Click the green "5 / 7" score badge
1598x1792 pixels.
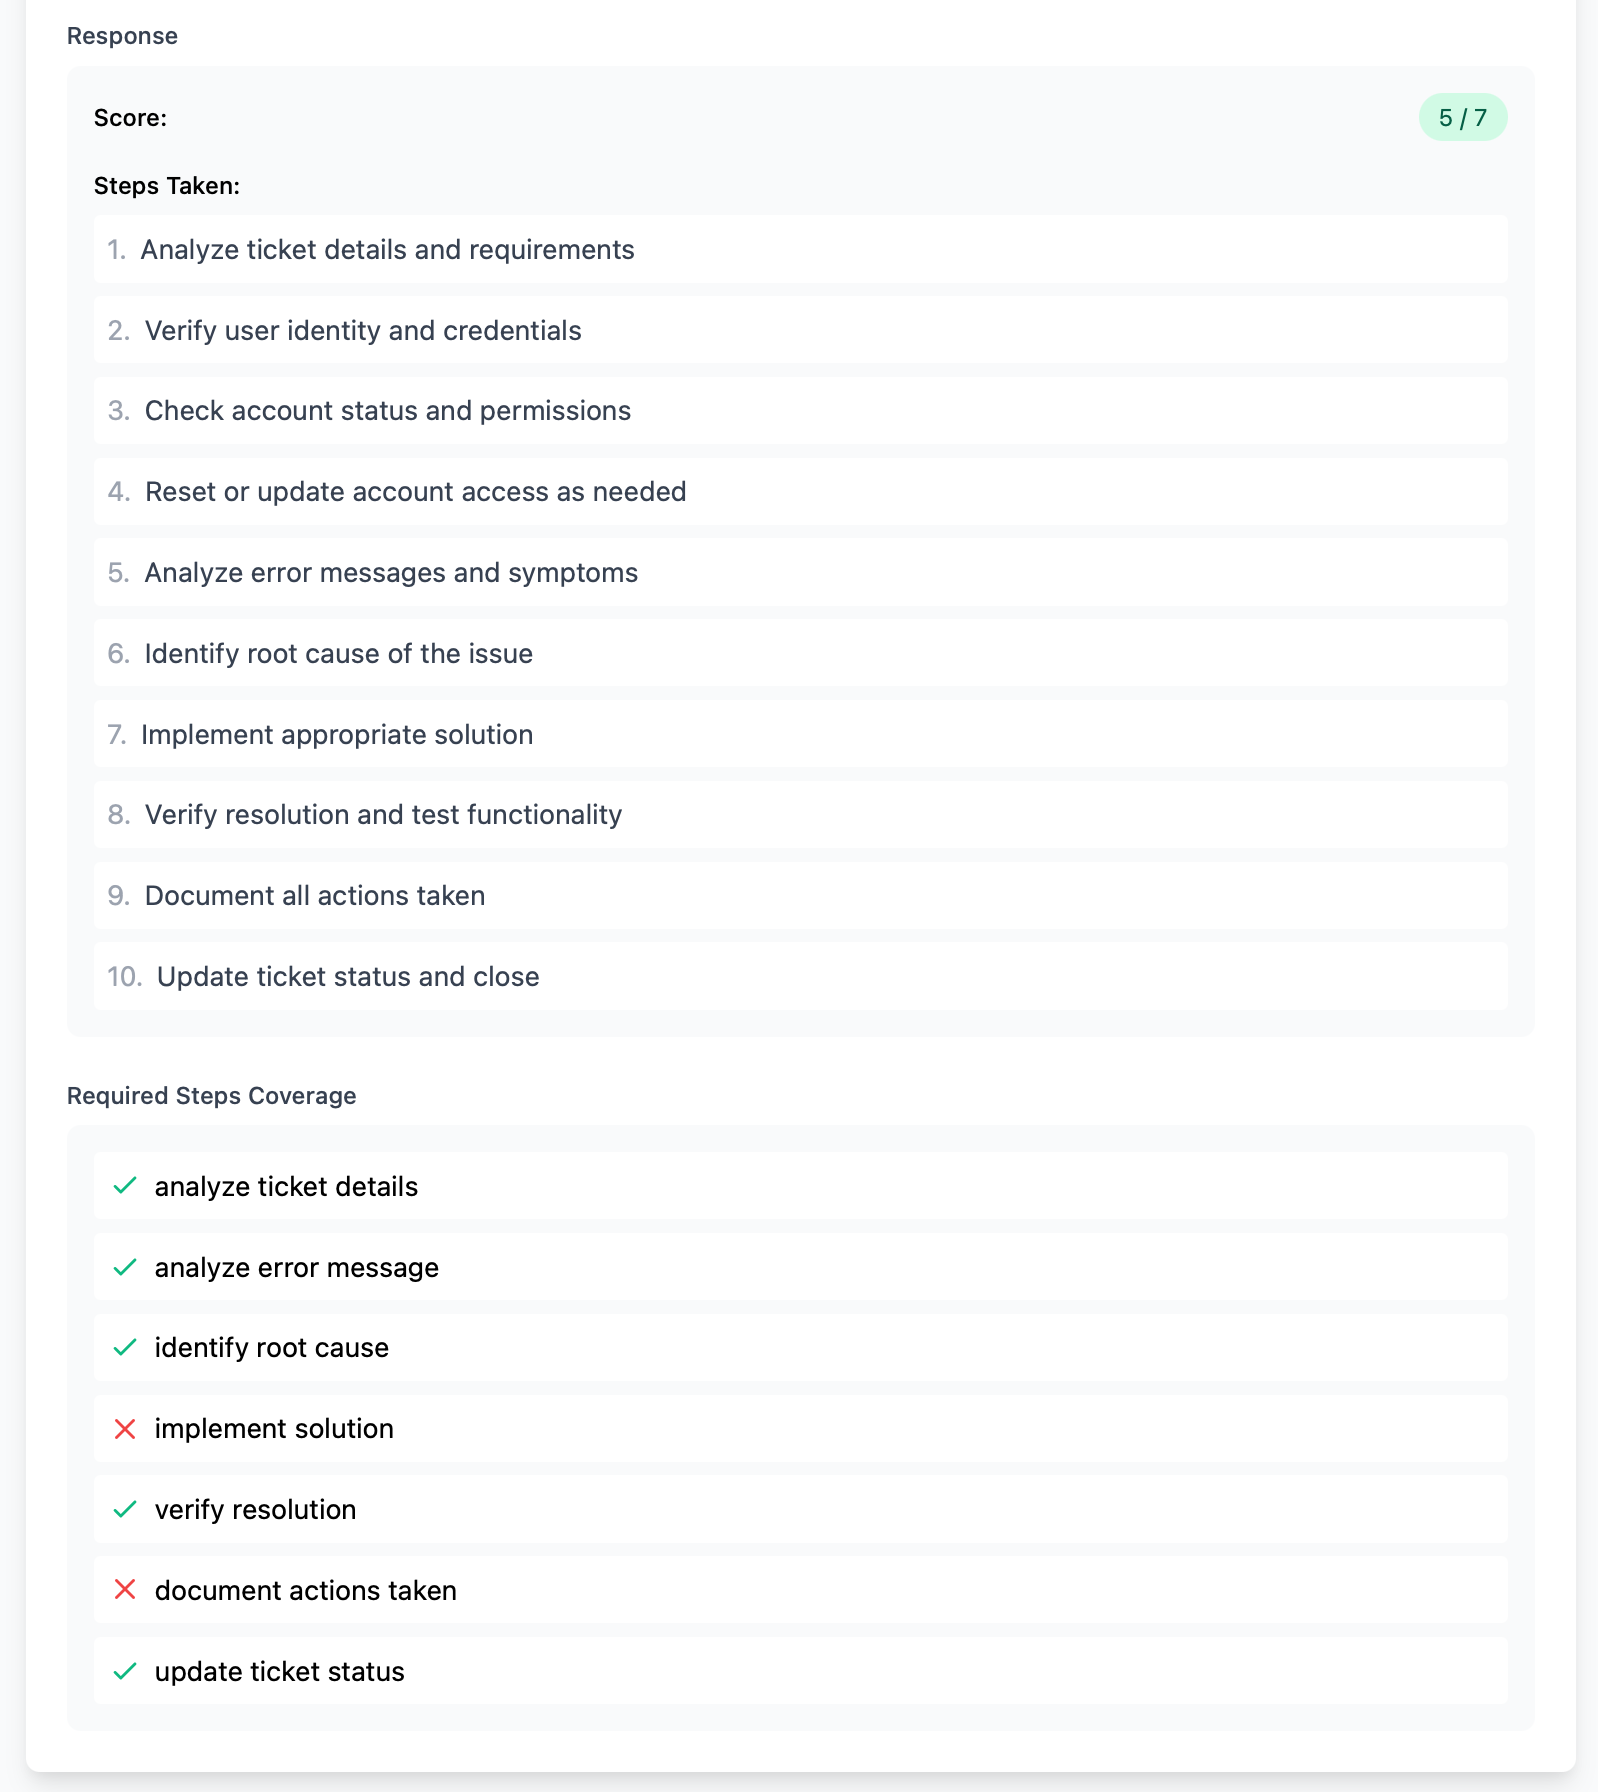1463,117
